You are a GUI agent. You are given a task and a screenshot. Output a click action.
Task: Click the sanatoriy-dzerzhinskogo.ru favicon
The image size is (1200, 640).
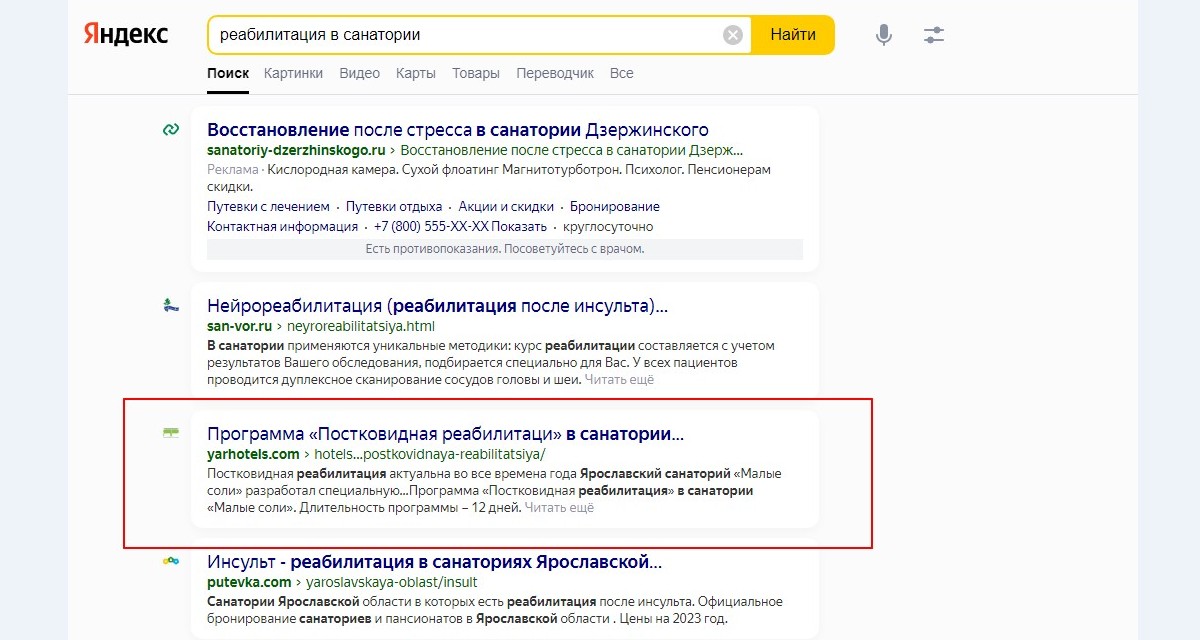(x=171, y=129)
